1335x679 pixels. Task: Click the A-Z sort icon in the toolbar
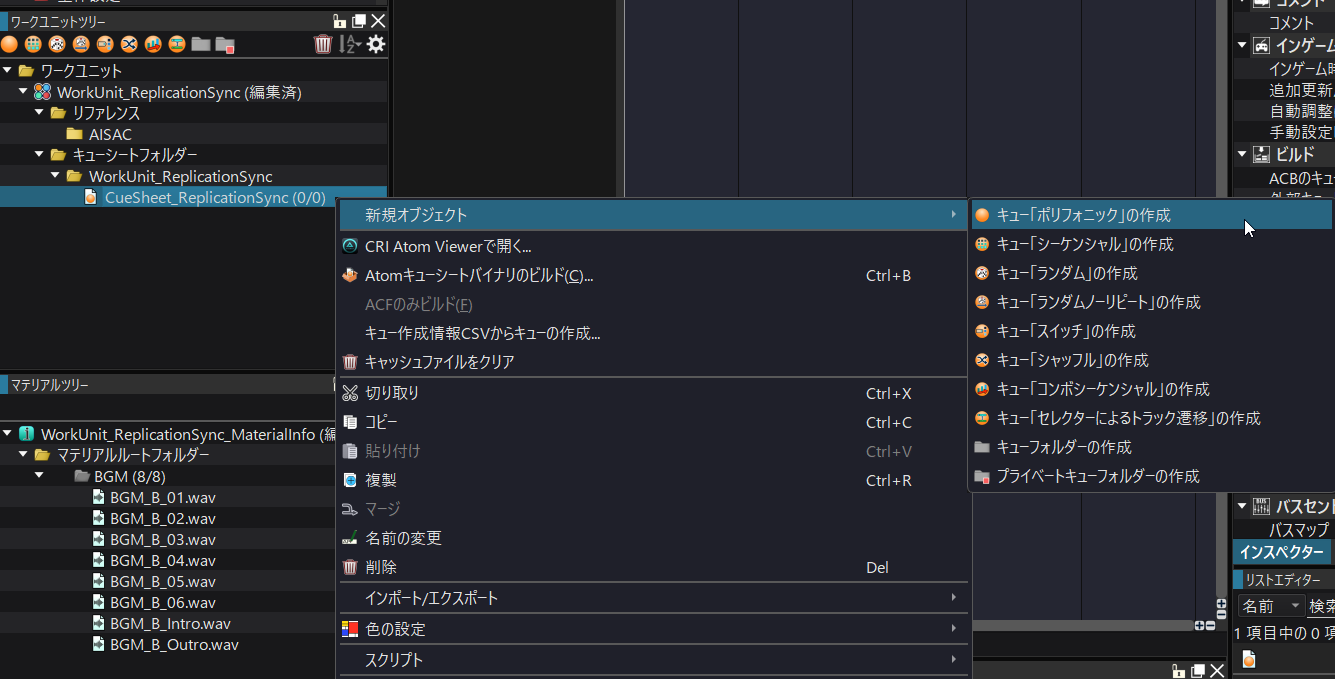pyautogui.click(x=350, y=44)
